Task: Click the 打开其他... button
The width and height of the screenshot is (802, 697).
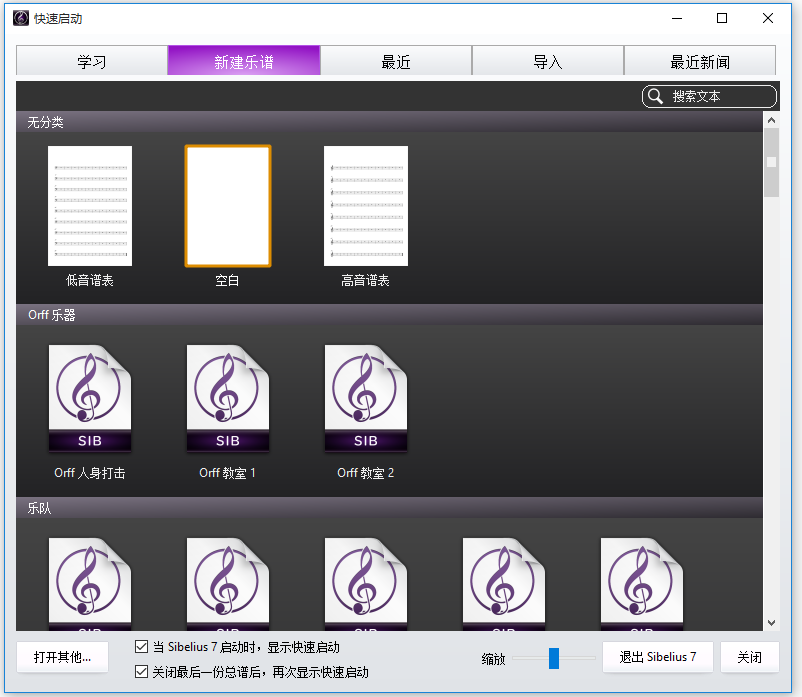Action: [63, 657]
